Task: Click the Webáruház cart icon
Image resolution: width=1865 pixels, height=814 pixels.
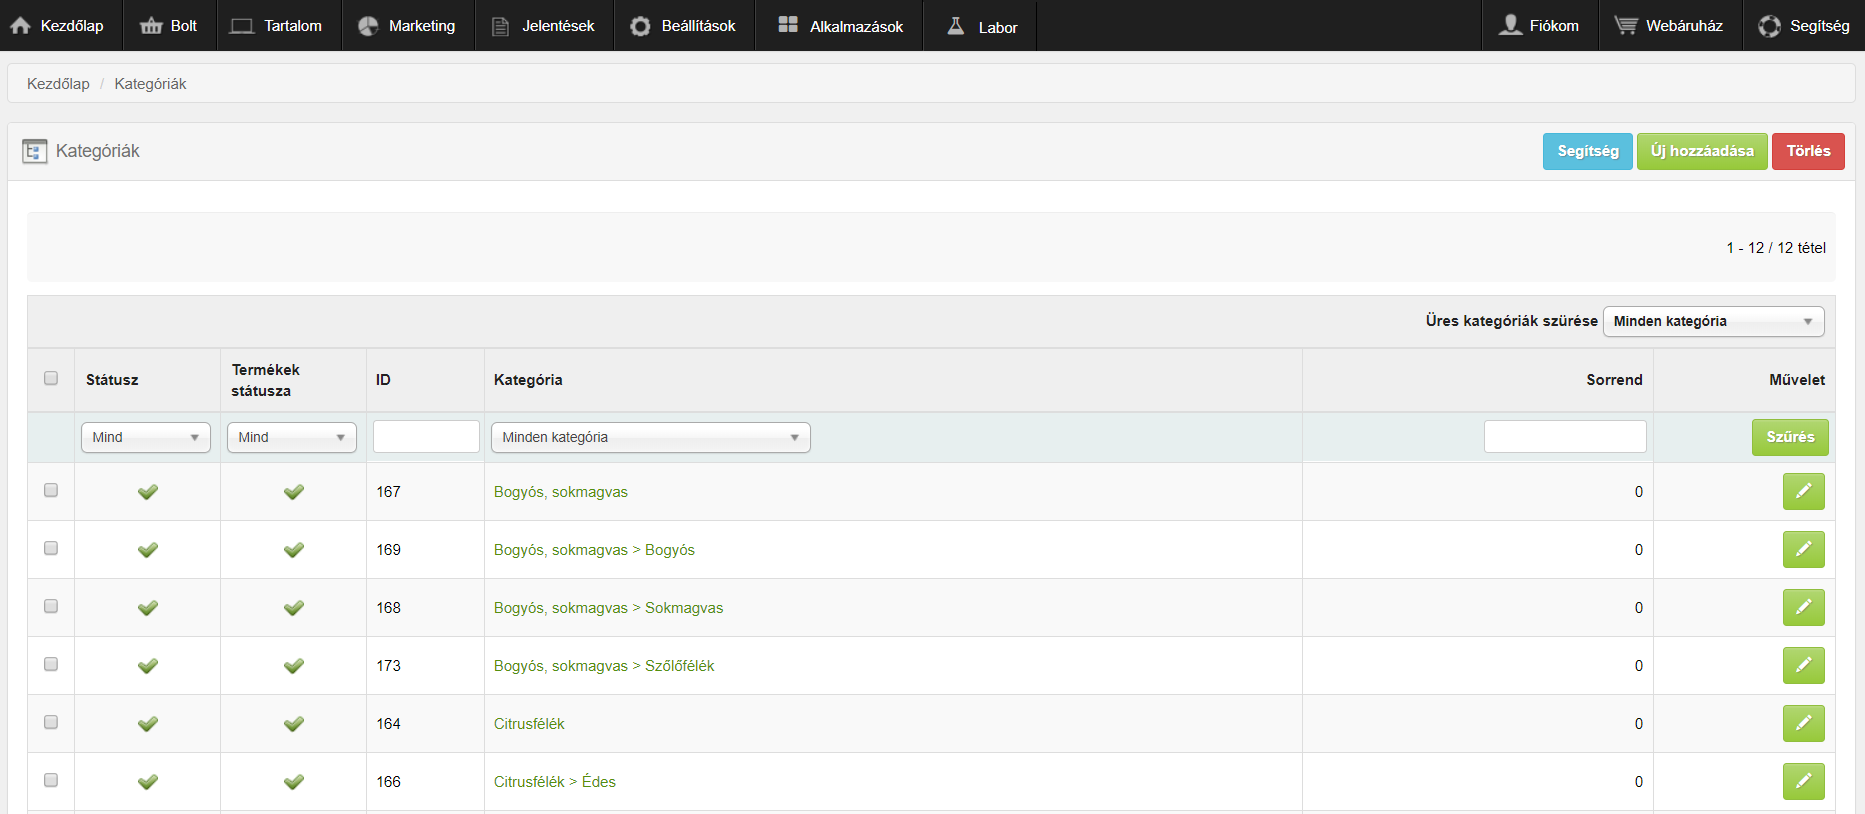Action: [x=1626, y=26]
